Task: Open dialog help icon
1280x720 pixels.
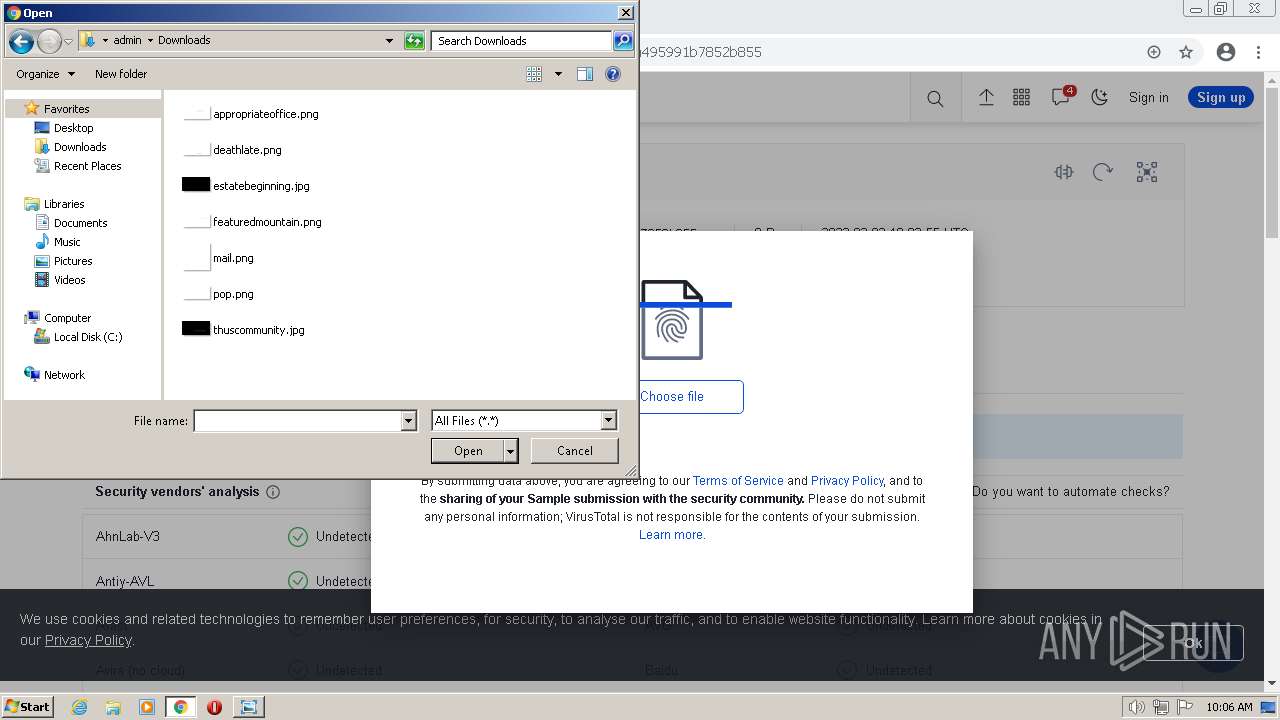Action: click(x=613, y=74)
